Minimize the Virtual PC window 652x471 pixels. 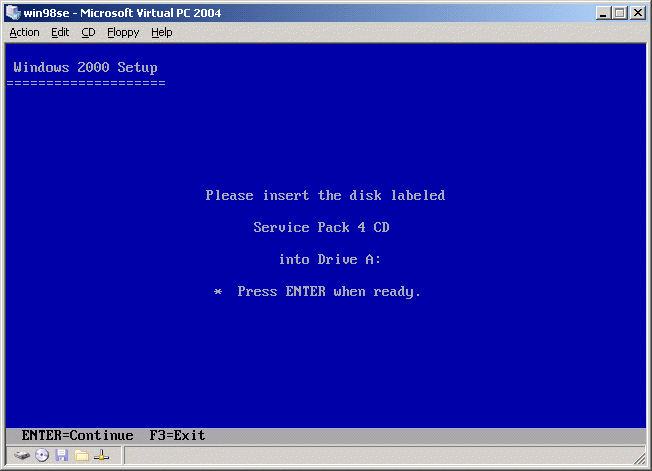point(603,13)
